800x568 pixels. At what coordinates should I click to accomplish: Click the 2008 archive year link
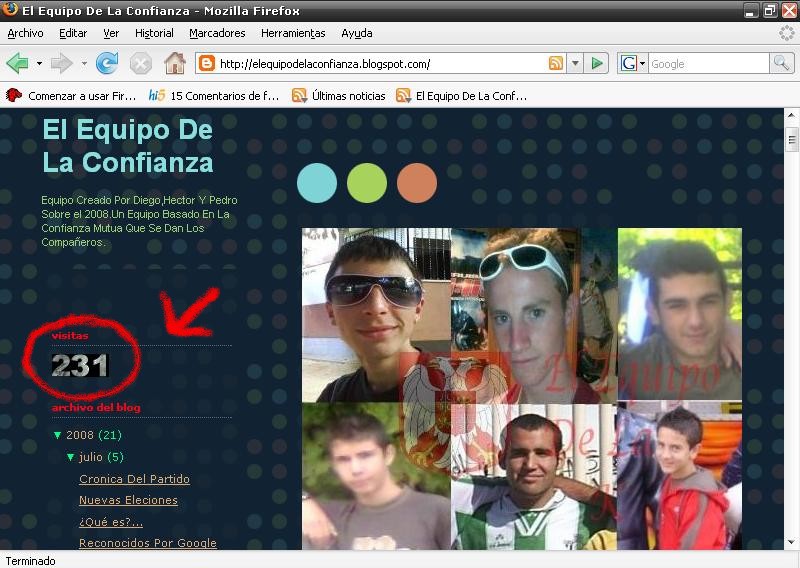coord(80,435)
